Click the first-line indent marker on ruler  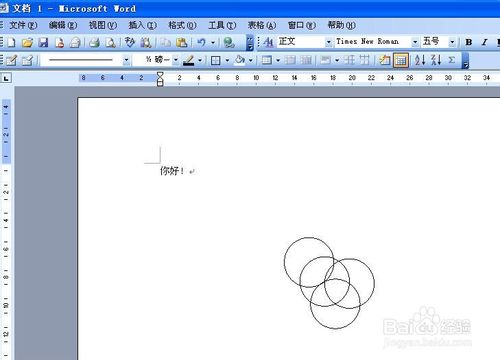tap(160, 74)
